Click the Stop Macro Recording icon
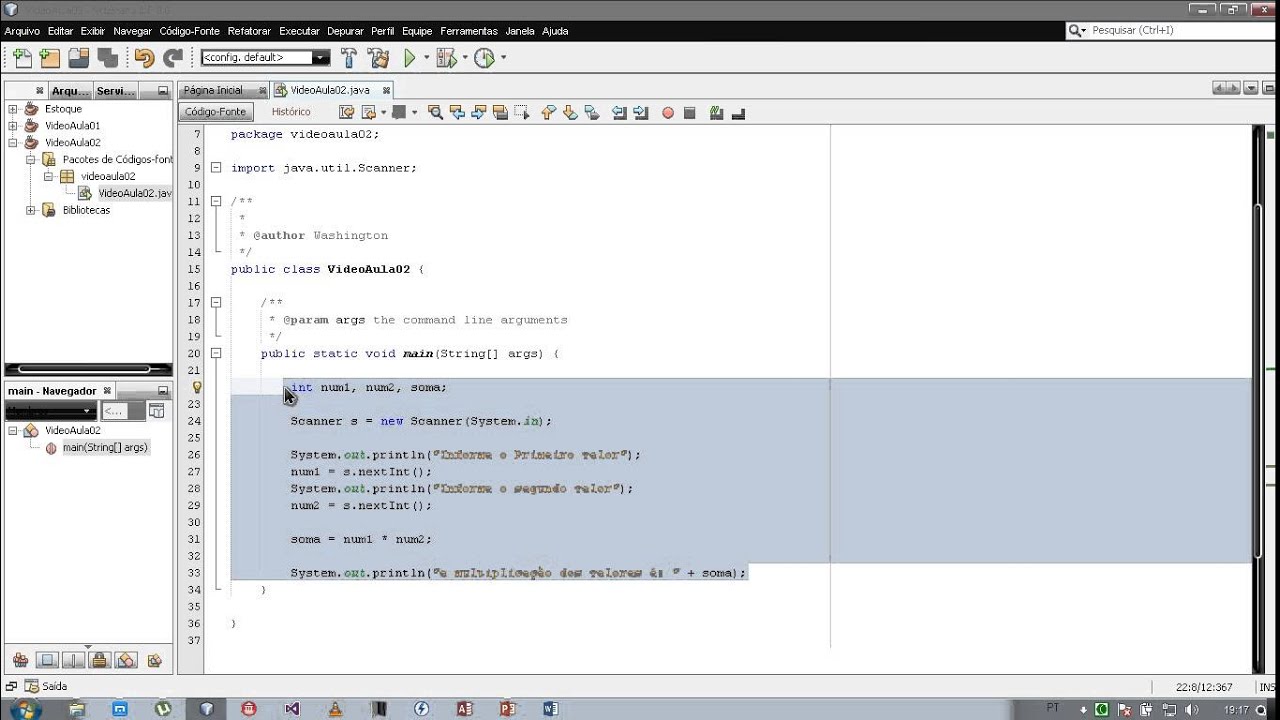Viewport: 1280px width, 720px height. 689,113
